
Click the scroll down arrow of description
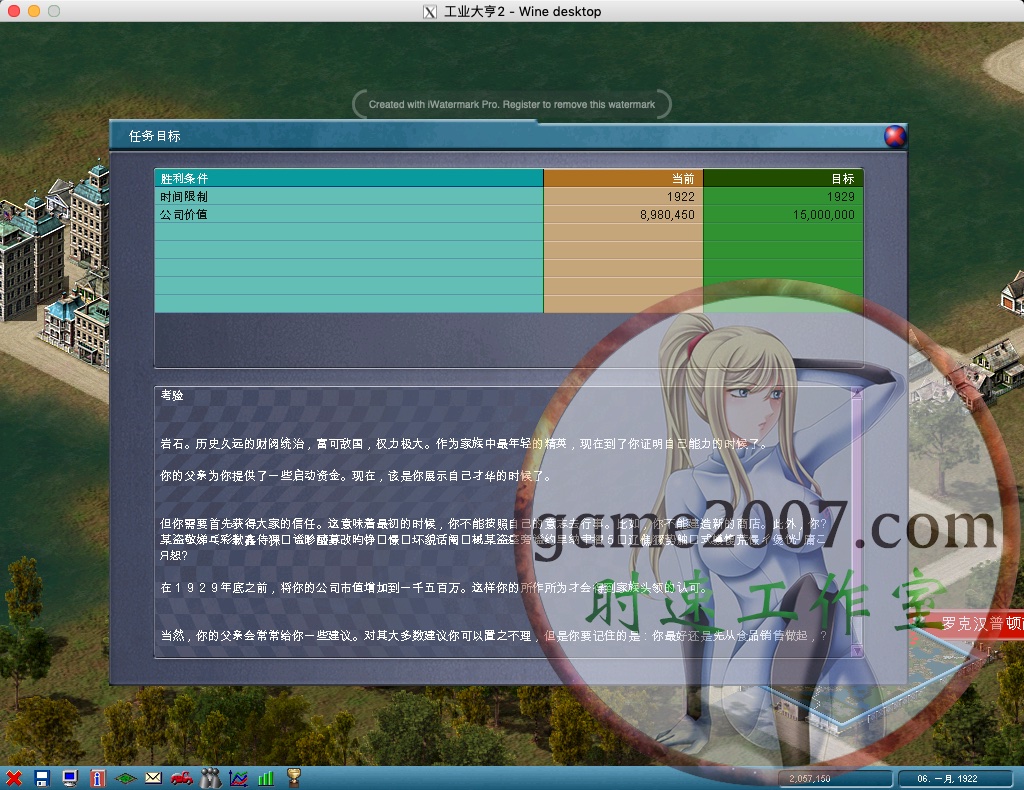(857, 651)
